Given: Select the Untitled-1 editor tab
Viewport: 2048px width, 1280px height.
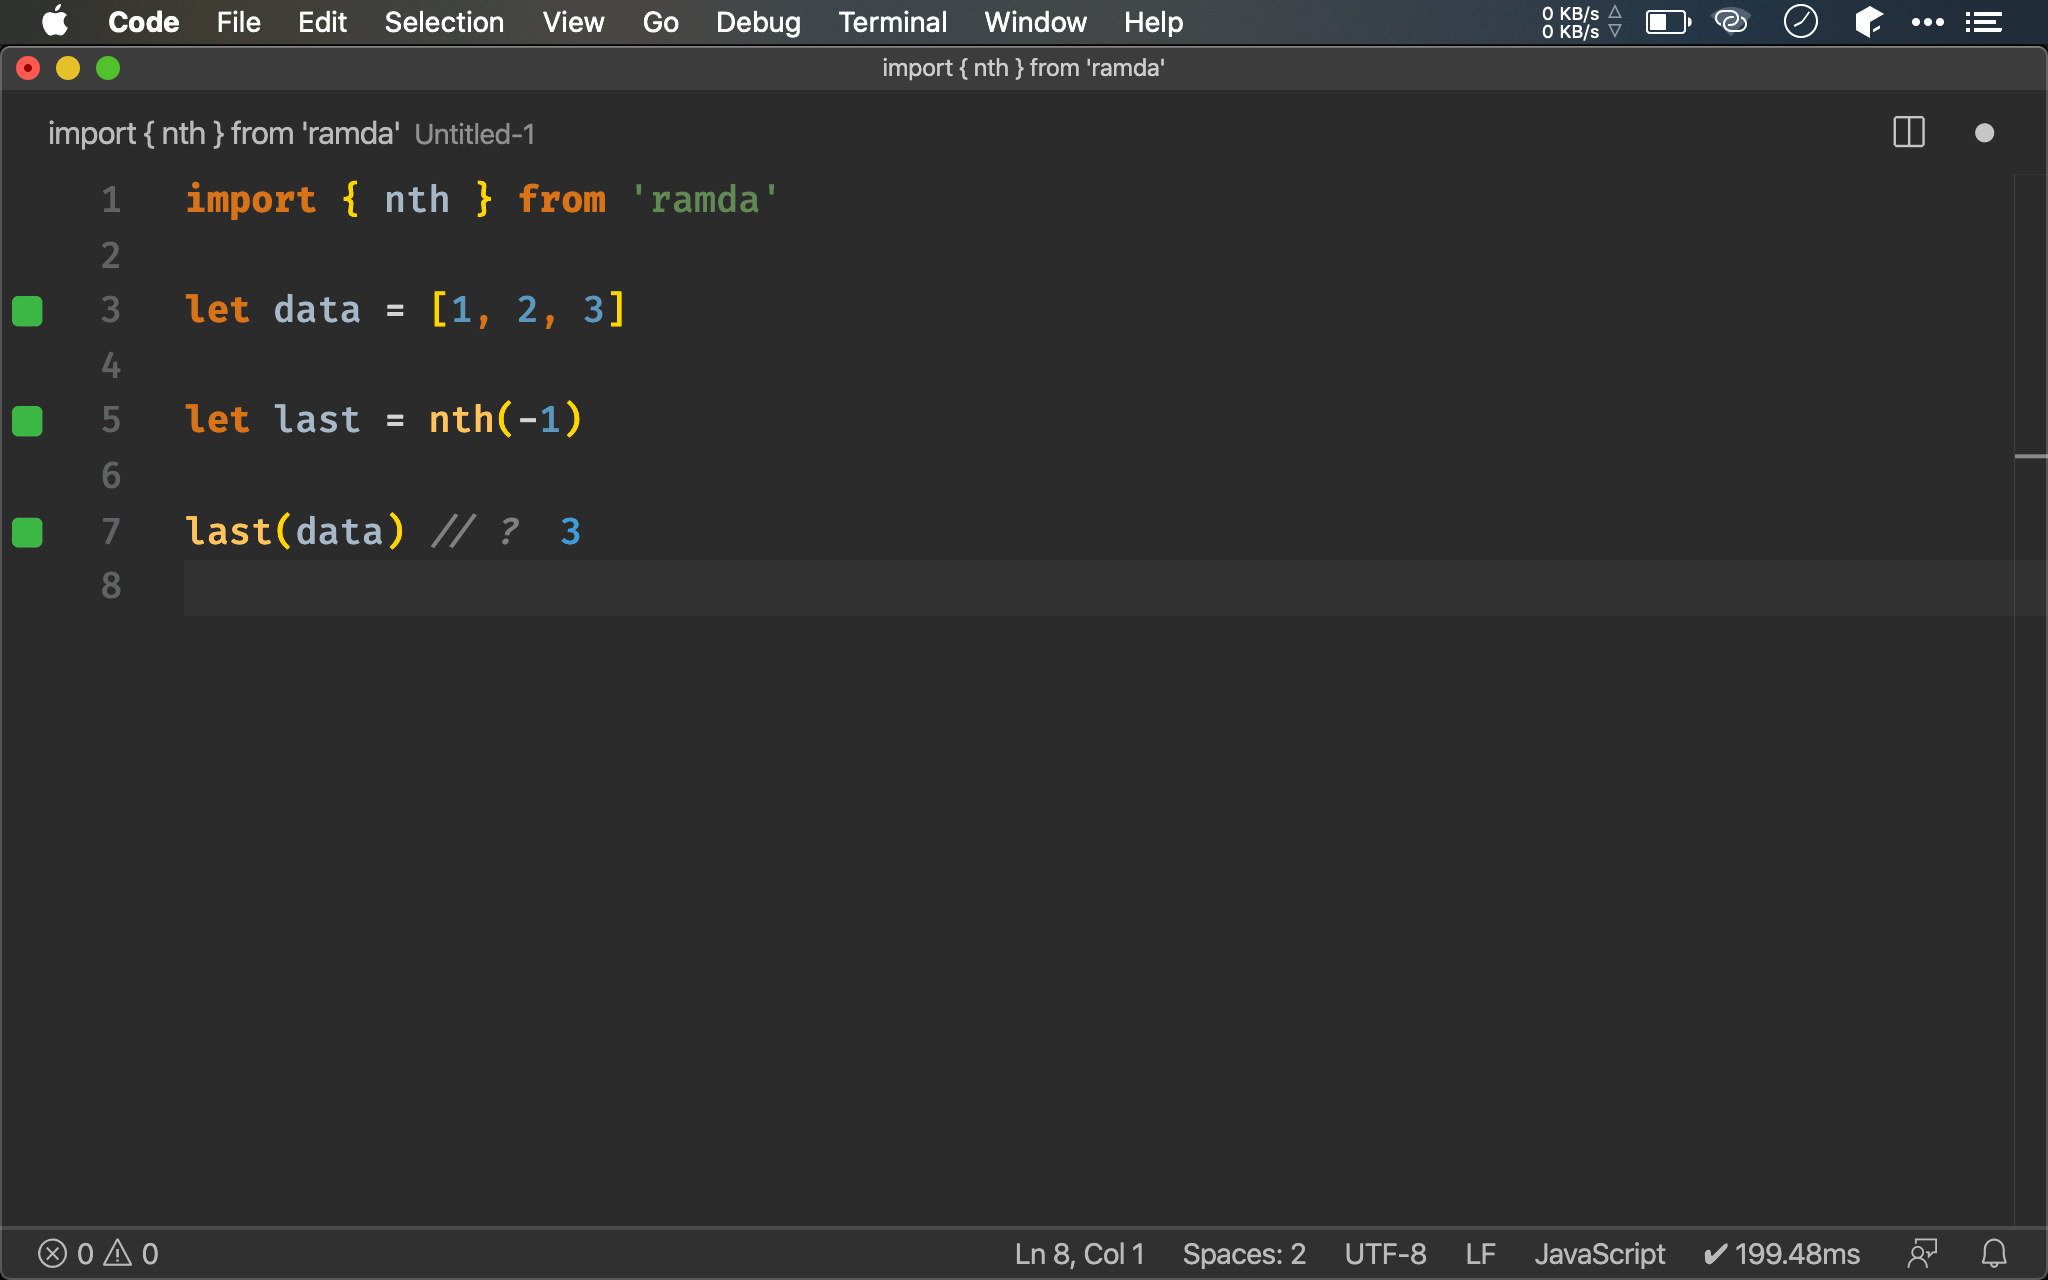Looking at the screenshot, I should click(291, 133).
